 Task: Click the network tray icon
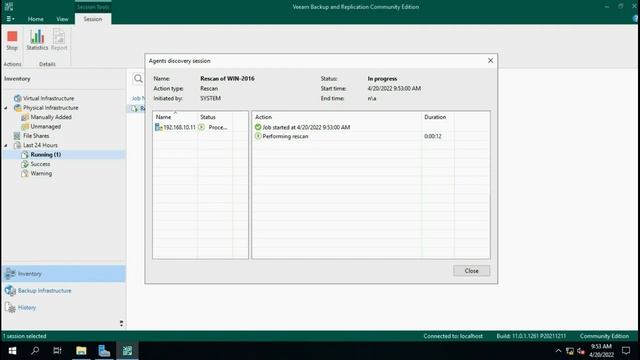point(570,351)
